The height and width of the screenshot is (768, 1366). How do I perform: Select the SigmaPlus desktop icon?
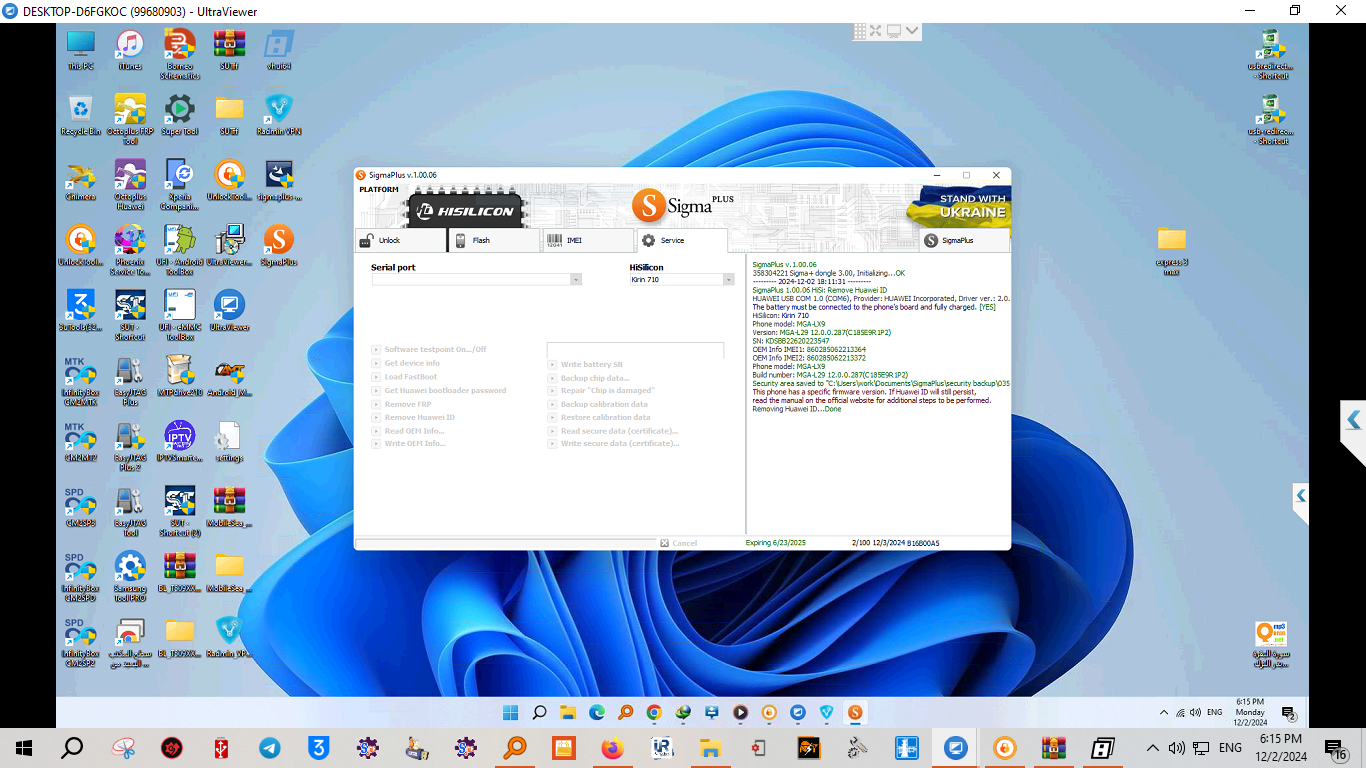[279, 245]
